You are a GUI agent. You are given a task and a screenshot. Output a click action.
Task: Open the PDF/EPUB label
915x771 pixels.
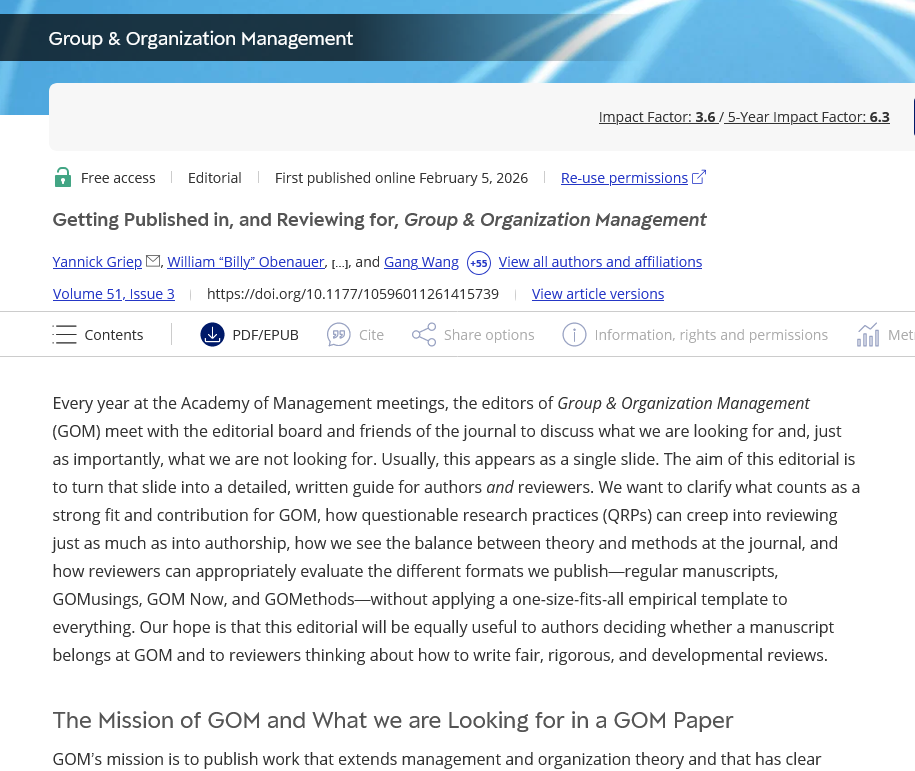click(266, 335)
